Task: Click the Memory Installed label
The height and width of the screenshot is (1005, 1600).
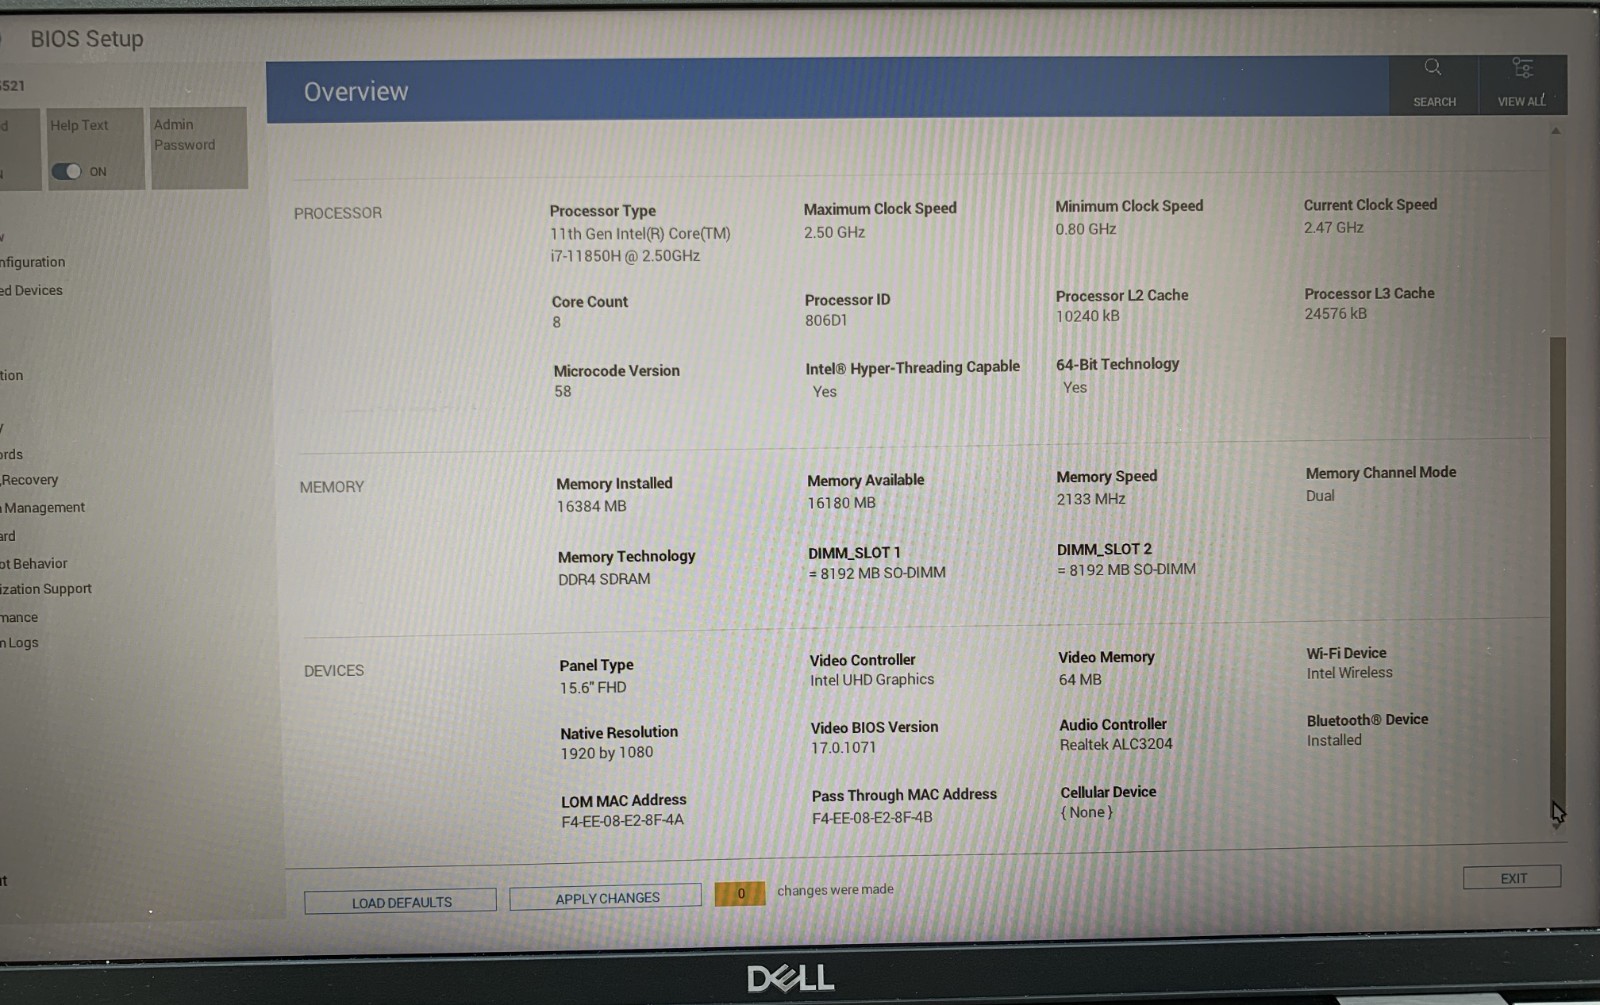Action: coord(614,483)
